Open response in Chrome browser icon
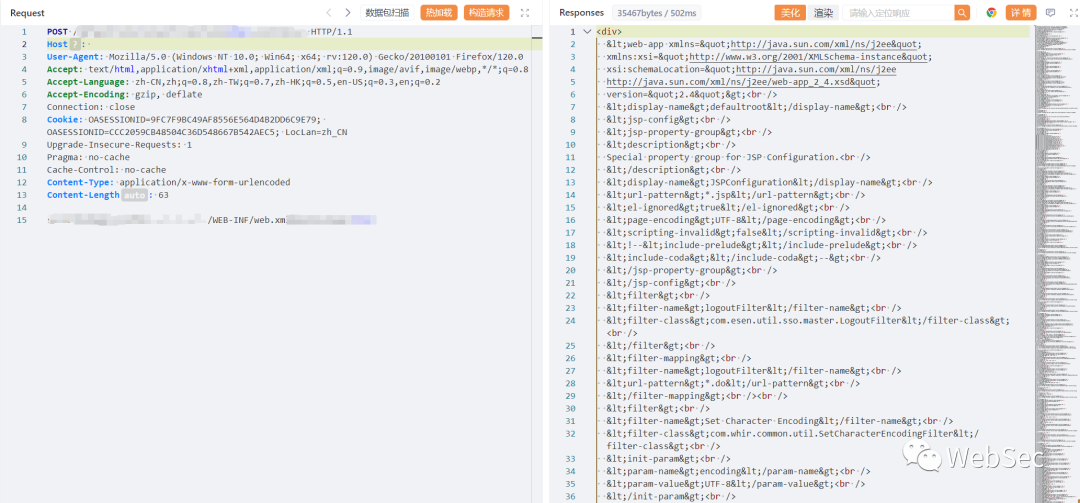1080x503 pixels. (991, 13)
